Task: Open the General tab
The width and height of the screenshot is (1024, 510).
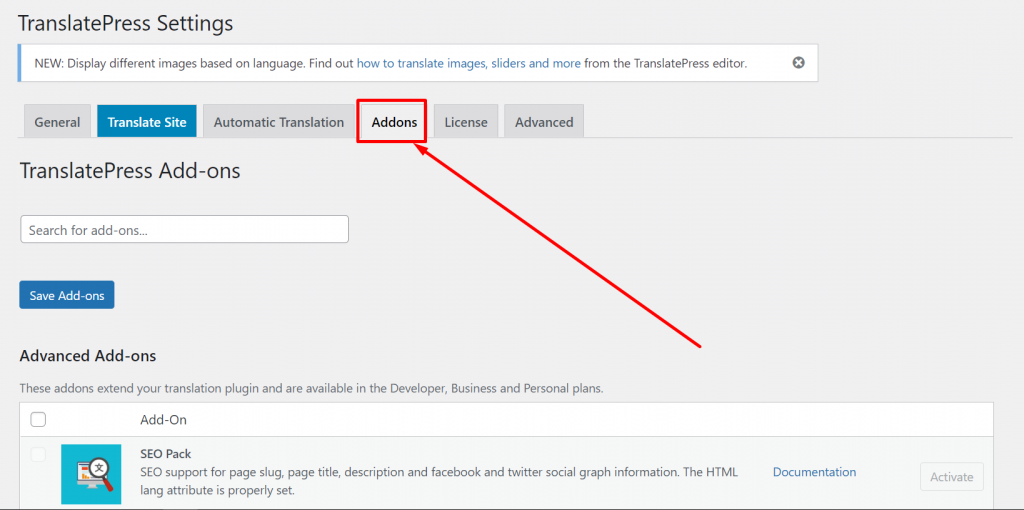Action: [x=57, y=122]
